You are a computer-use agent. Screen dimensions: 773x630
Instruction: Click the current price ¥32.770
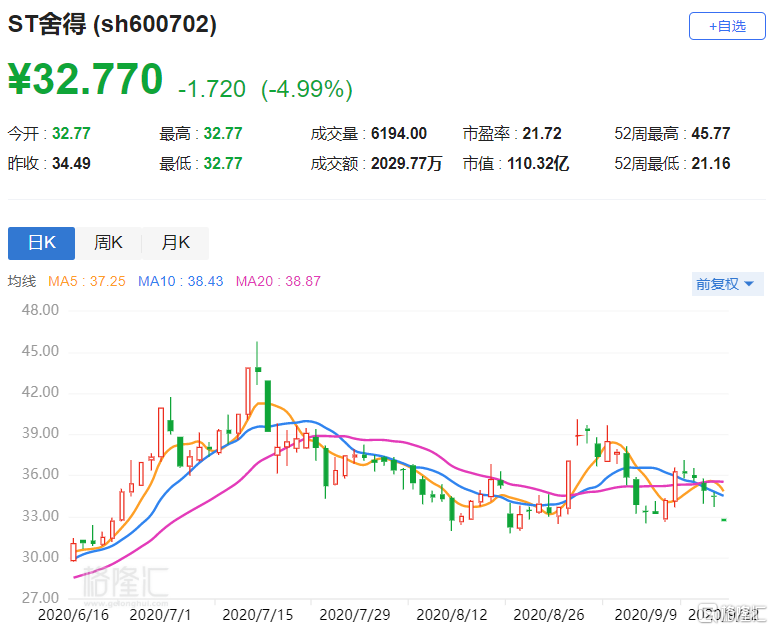pyautogui.click(x=85, y=79)
